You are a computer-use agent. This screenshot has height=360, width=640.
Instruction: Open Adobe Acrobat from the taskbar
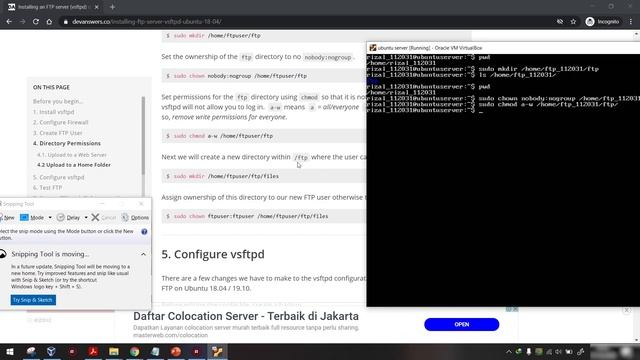click(x=93, y=351)
